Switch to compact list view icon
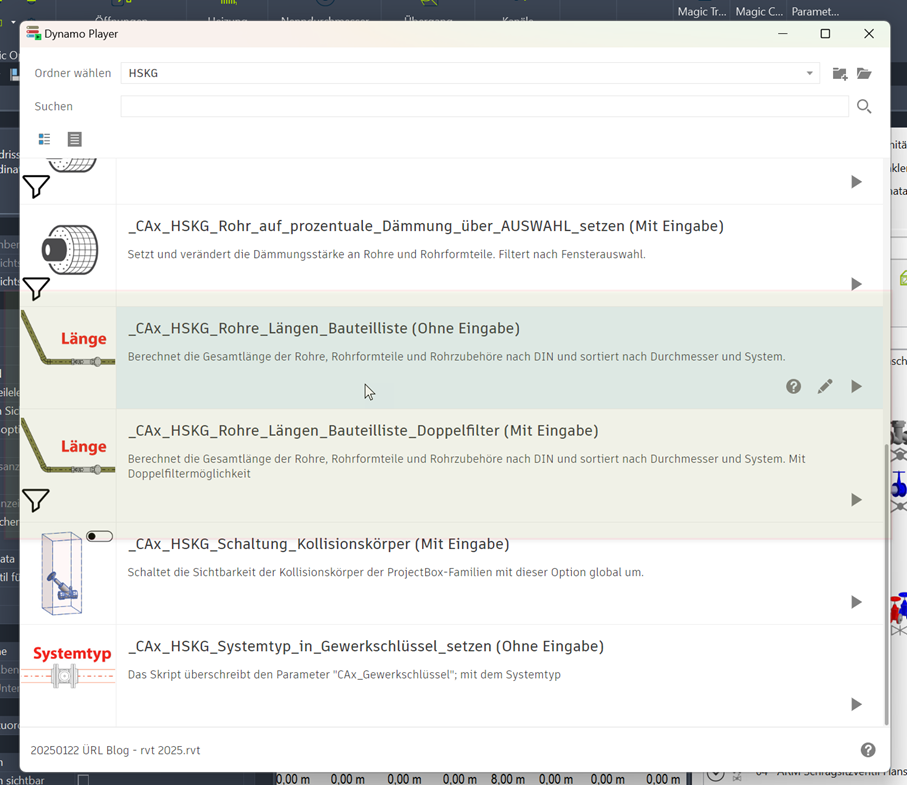Screen dimensions: 907x785 (44, 139)
